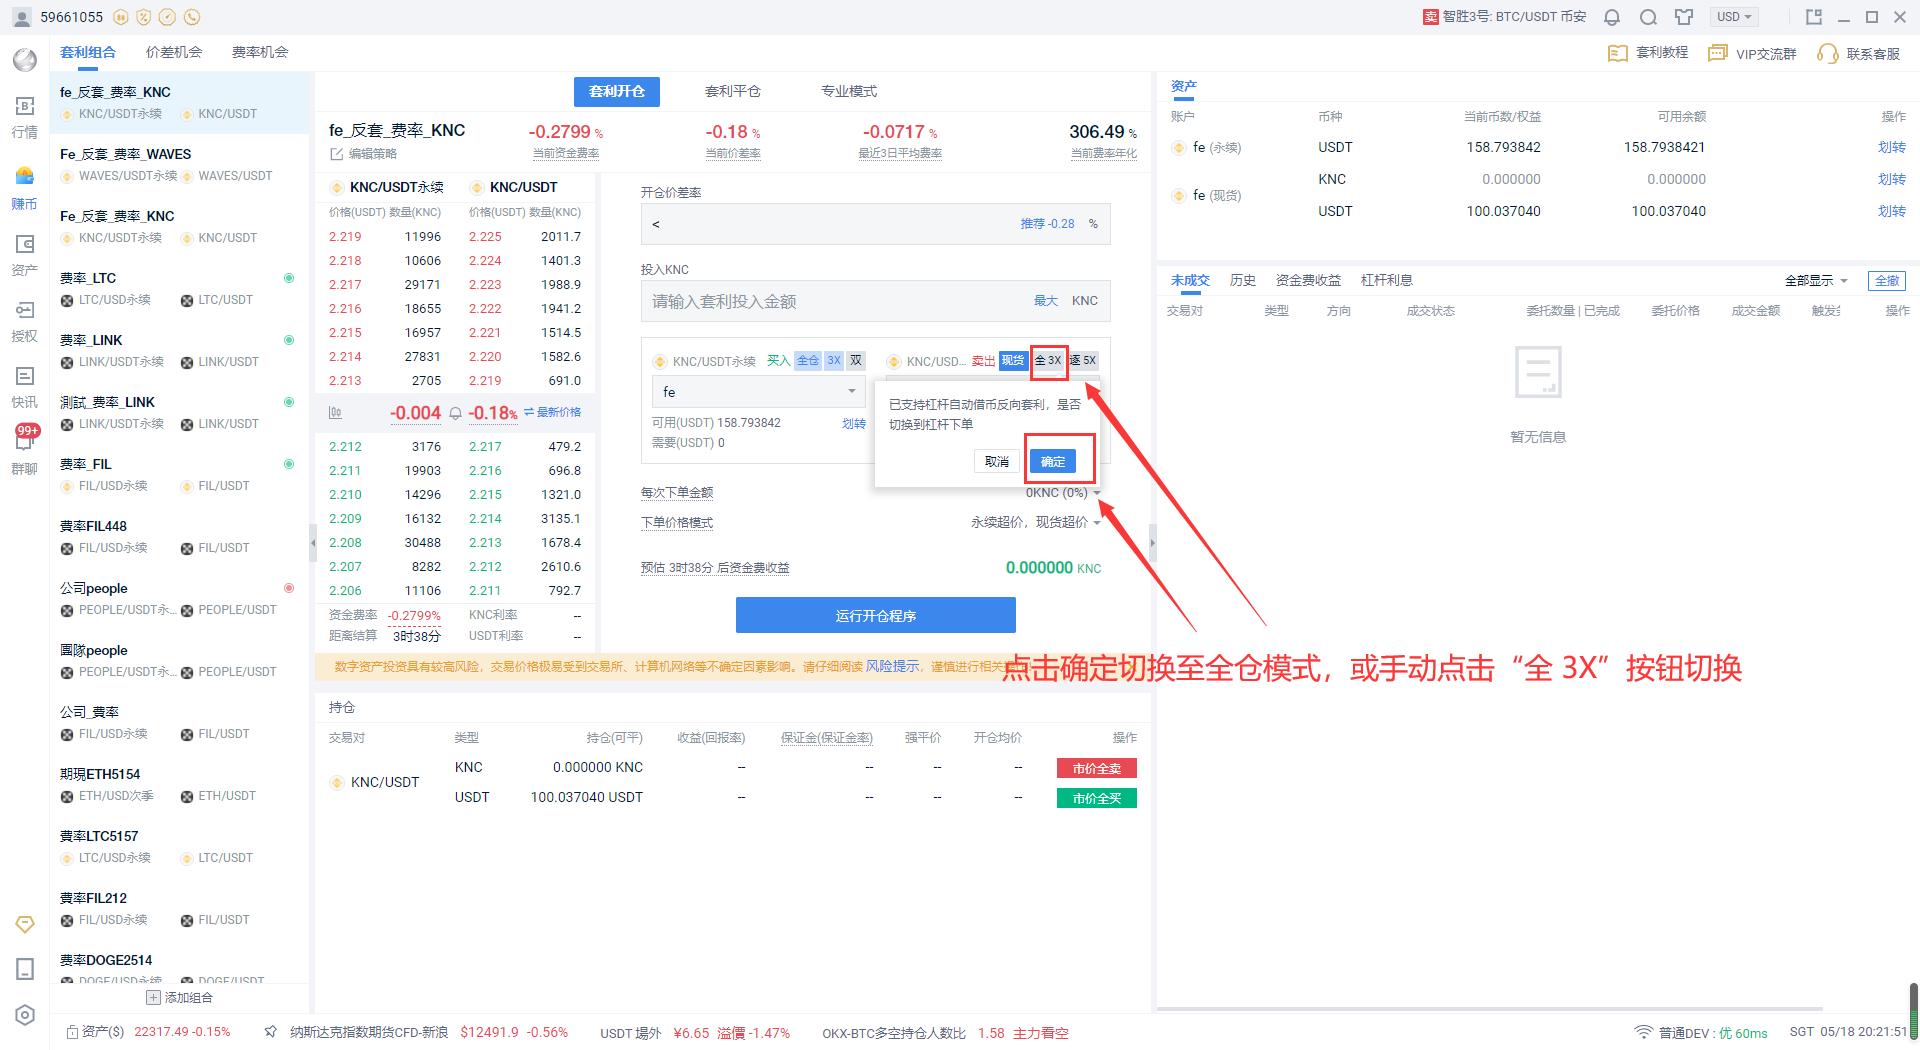
Task: Click the 全撤 cancel-all button
Action: pos(1887,281)
